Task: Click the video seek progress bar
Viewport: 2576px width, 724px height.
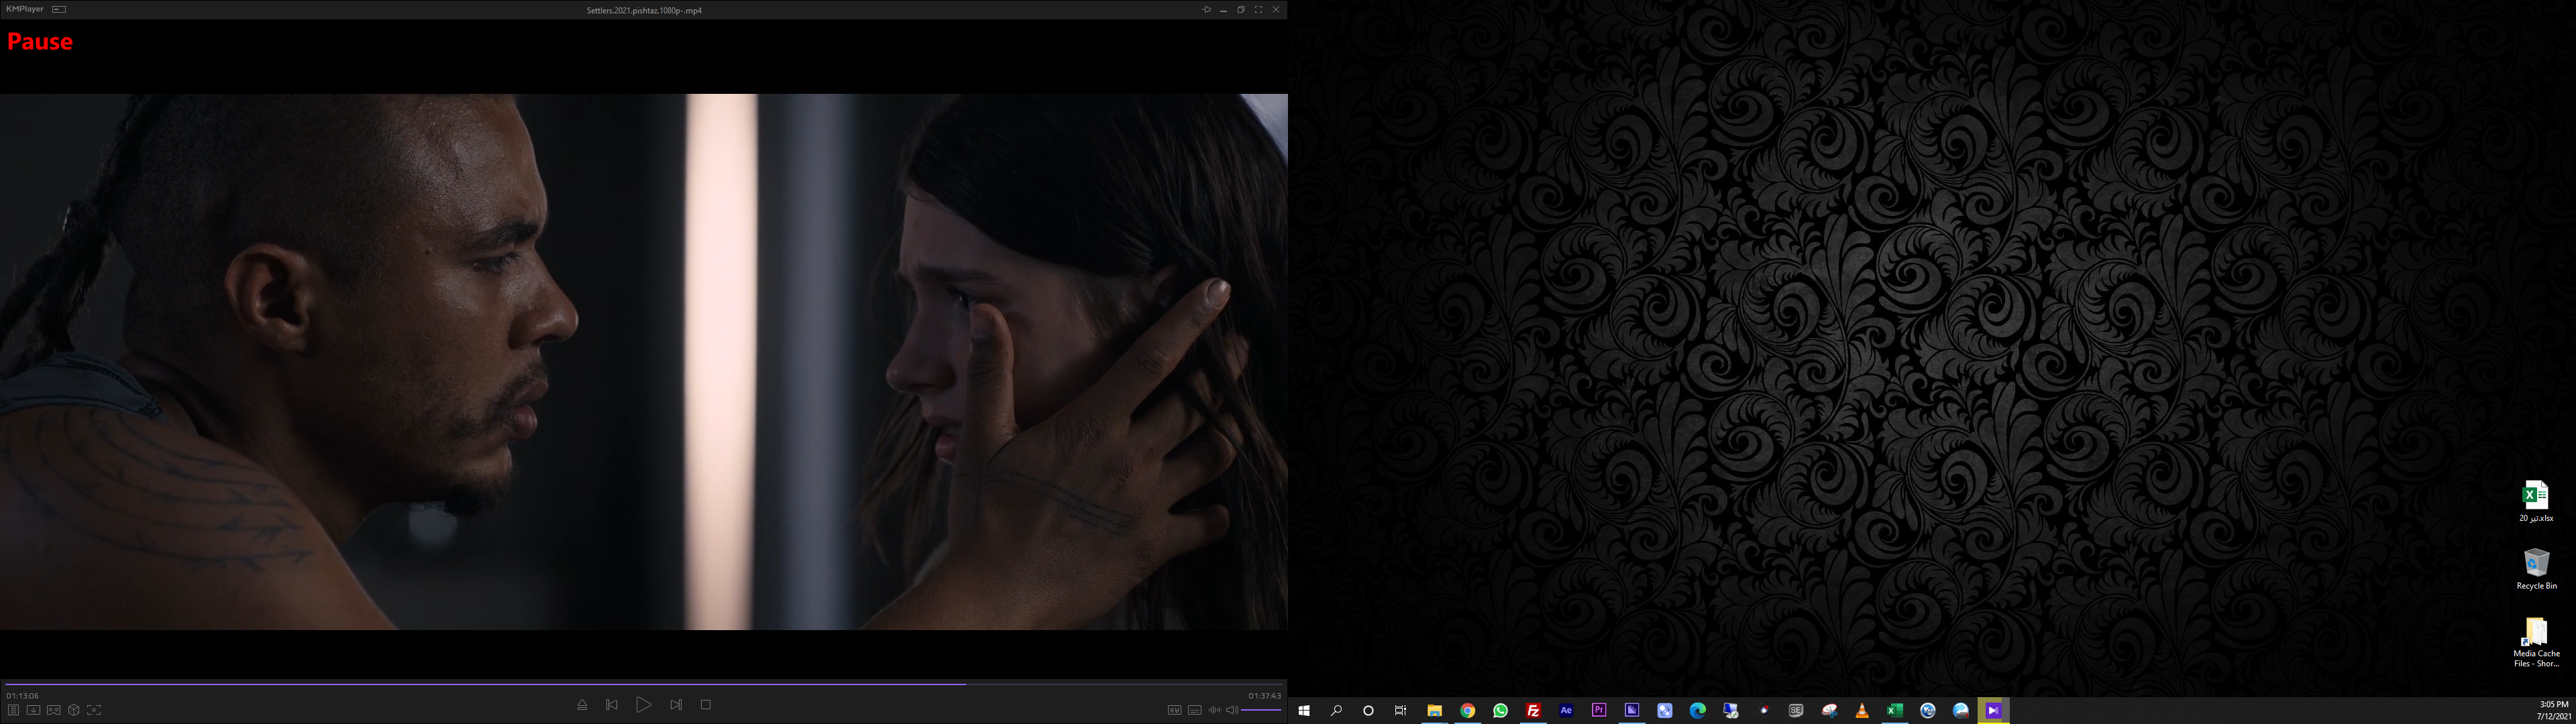Action: (640, 684)
